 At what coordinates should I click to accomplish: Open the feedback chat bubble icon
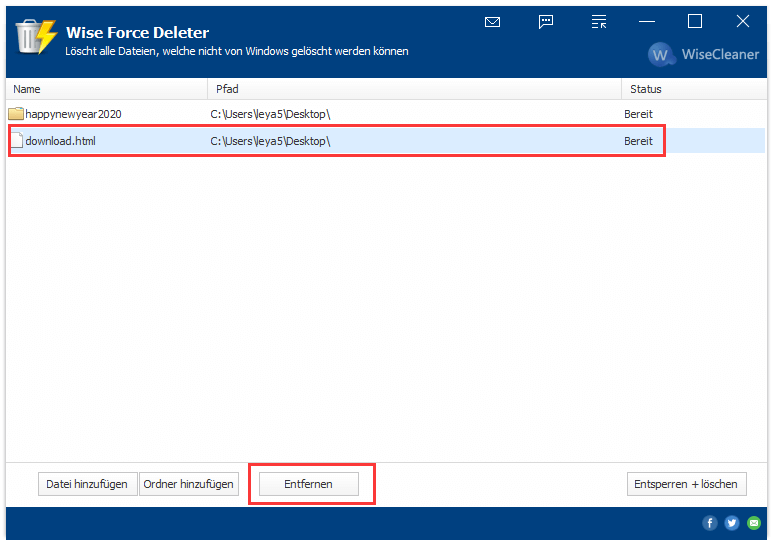pyautogui.click(x=546, y=22)
